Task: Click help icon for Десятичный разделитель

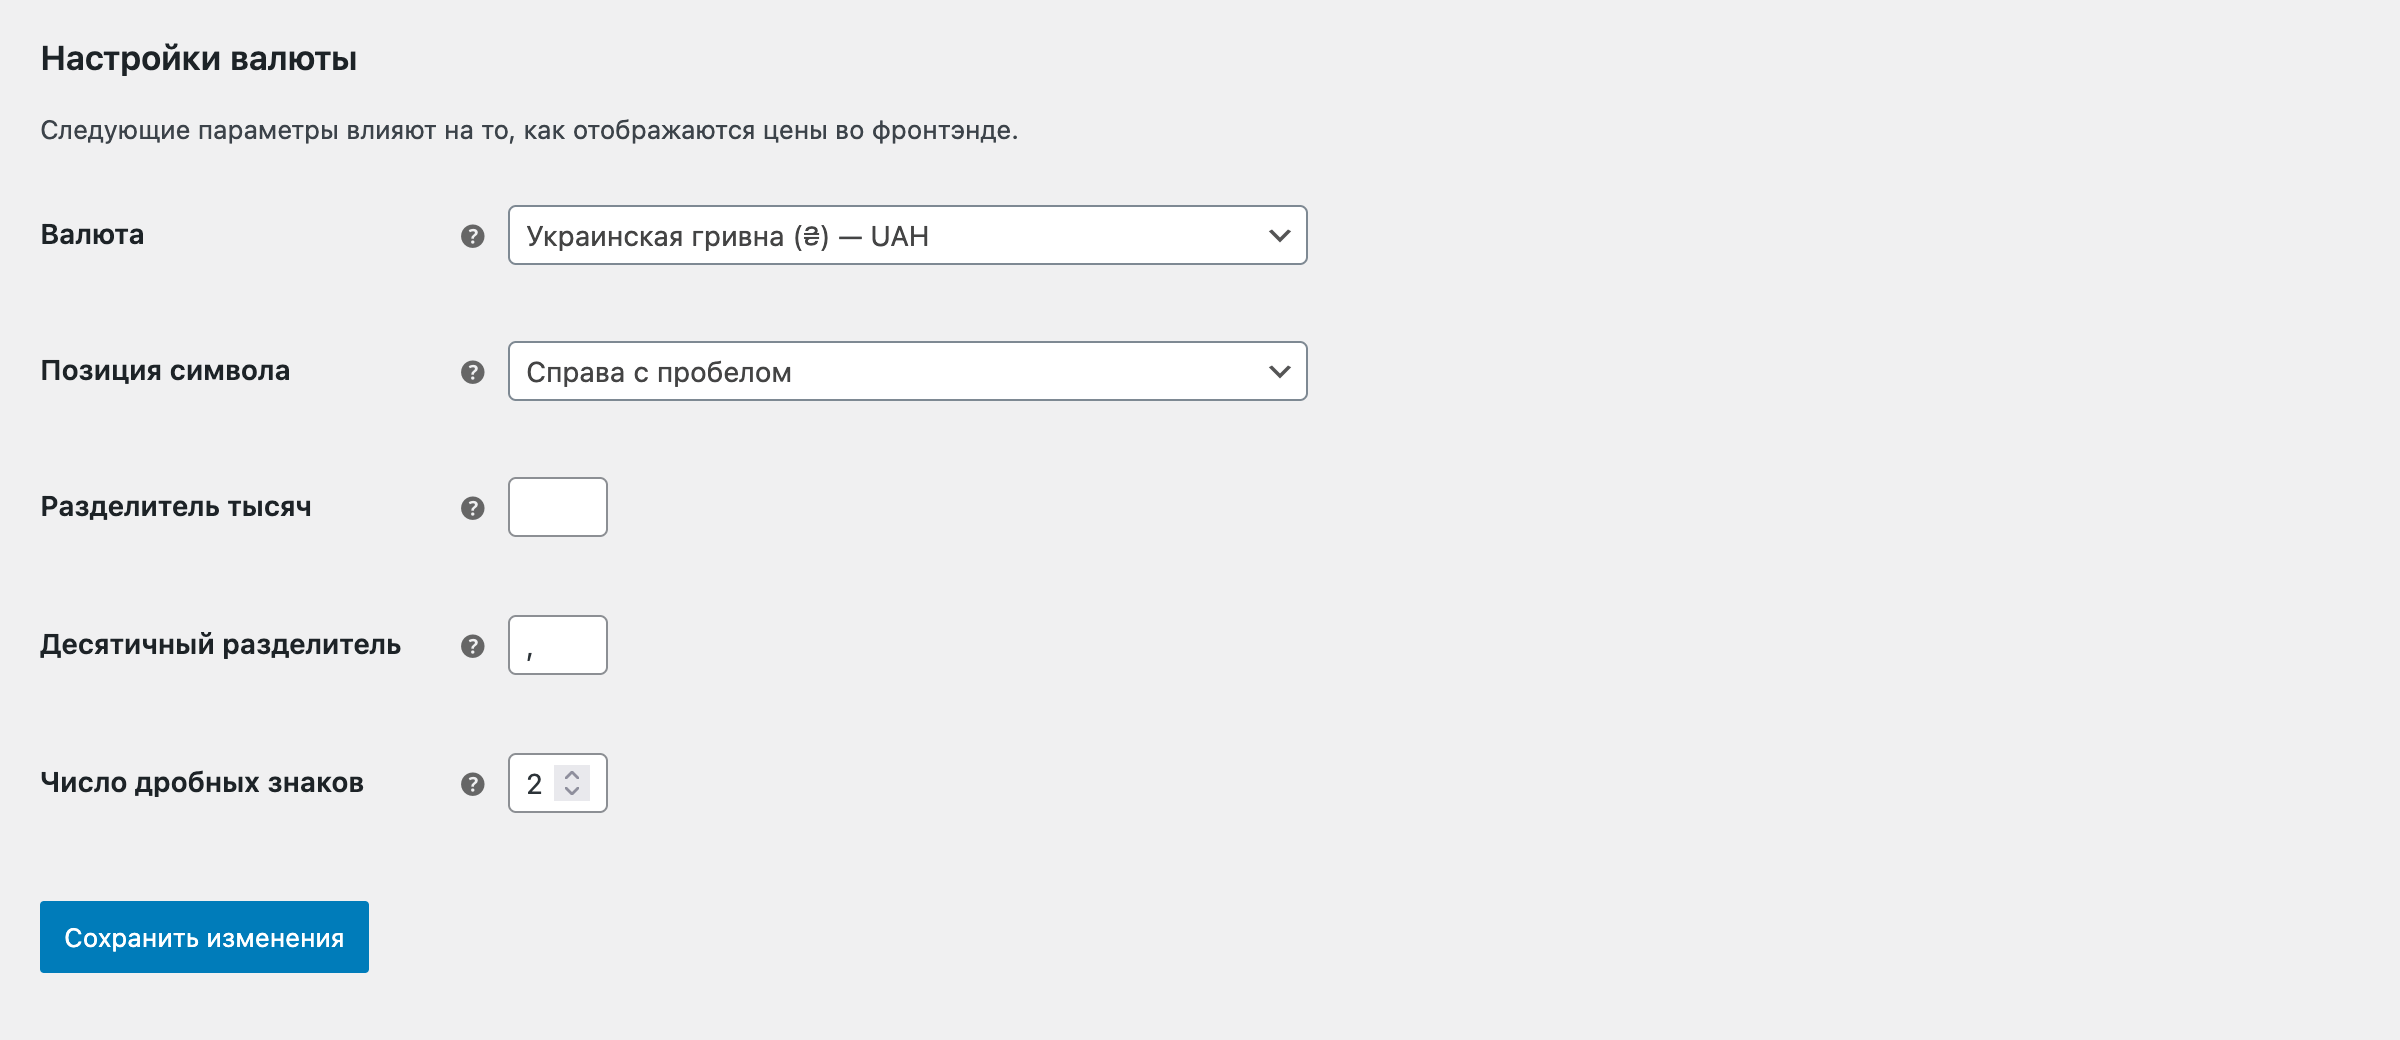Action: 473,646
